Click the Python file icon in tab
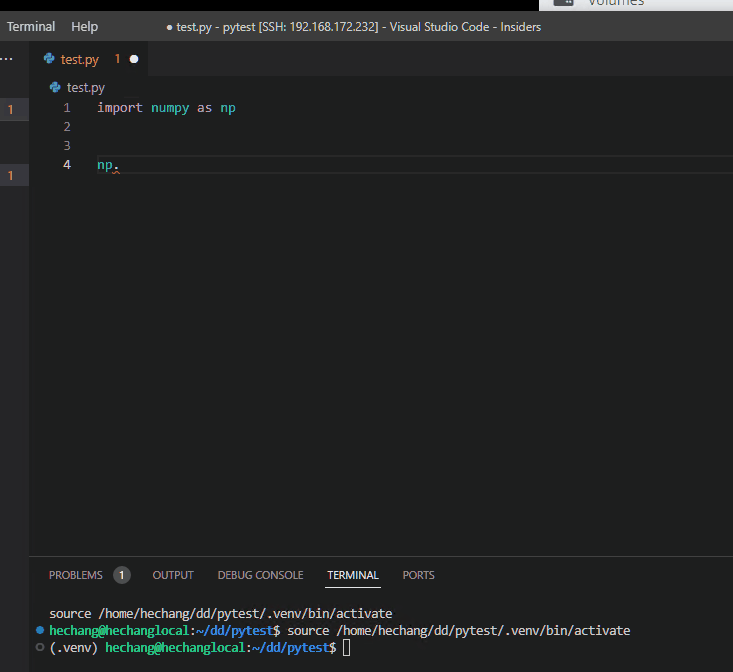 coord(49,58)
